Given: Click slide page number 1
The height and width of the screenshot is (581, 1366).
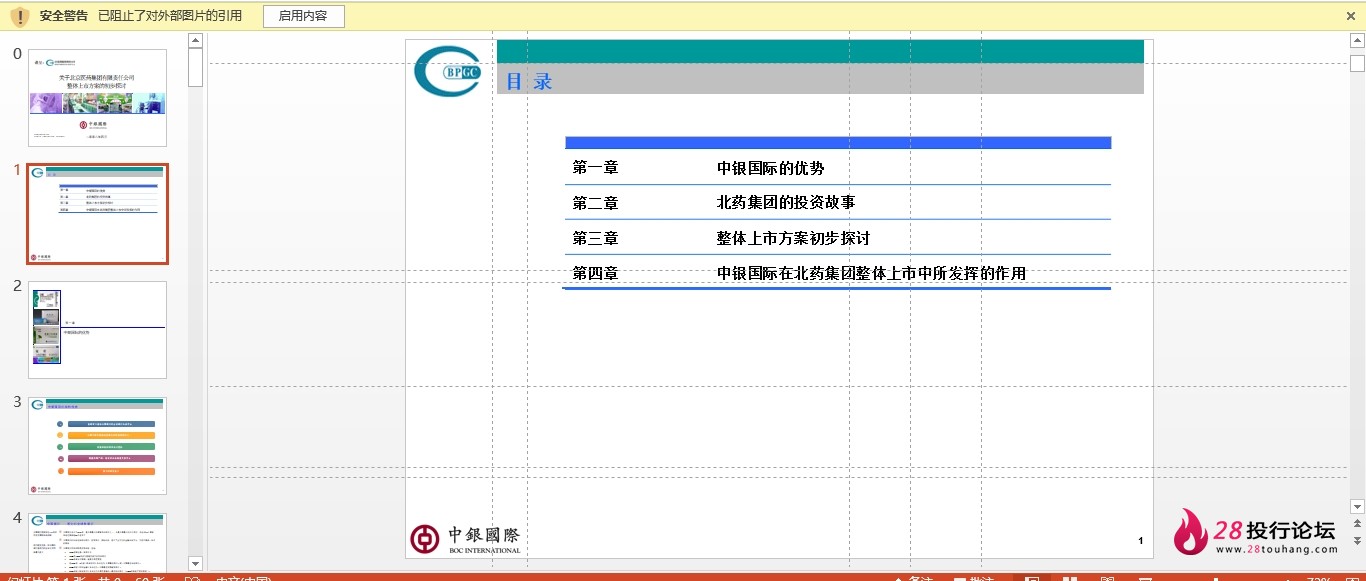Looking at the screenshot, I should (x=1140, y=541).
